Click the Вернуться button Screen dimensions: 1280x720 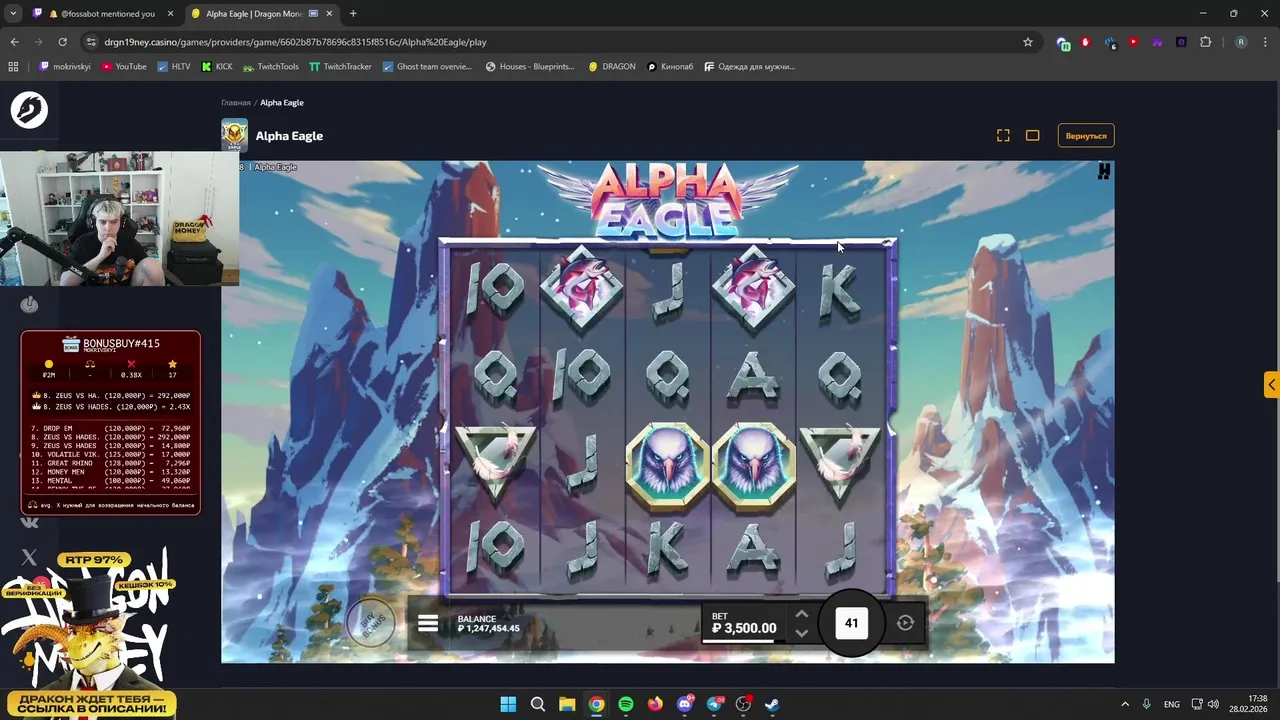click(x=1086, y=135)
